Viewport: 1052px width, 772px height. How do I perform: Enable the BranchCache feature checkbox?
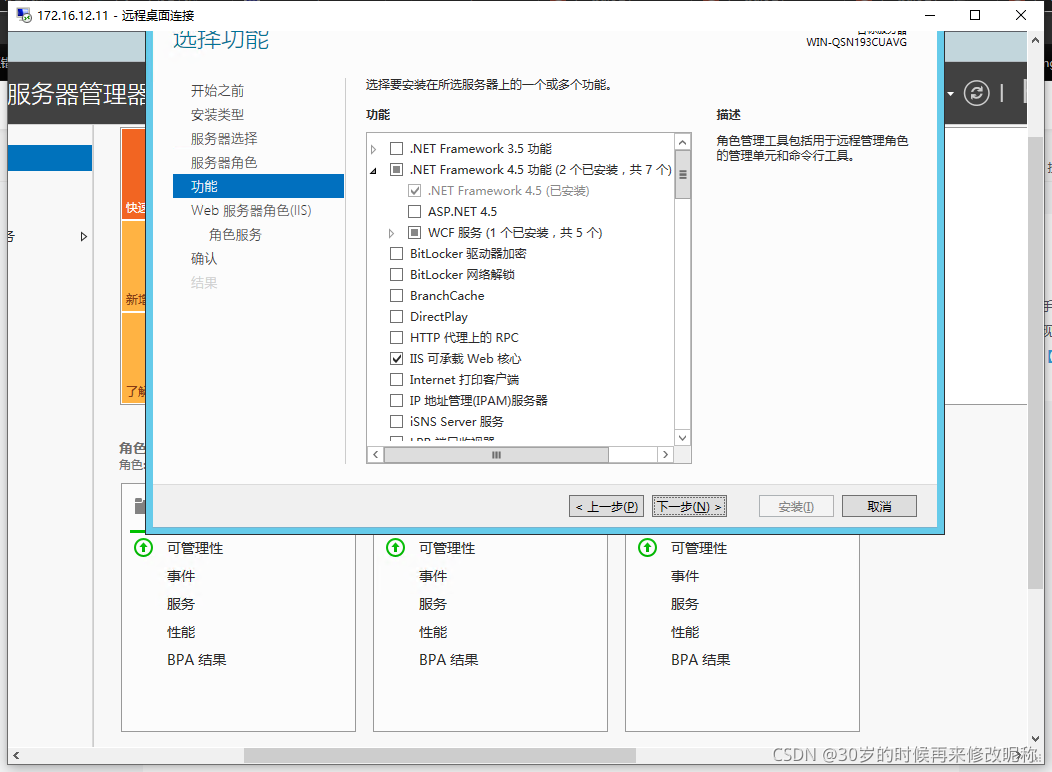click(x=397, y=296)
